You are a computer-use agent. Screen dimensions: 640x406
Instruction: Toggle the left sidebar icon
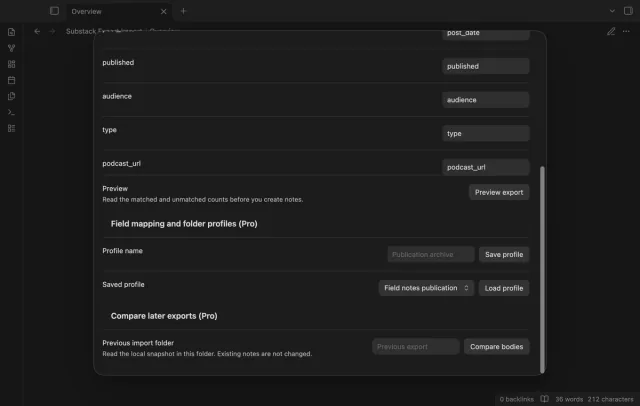[54, 11]
